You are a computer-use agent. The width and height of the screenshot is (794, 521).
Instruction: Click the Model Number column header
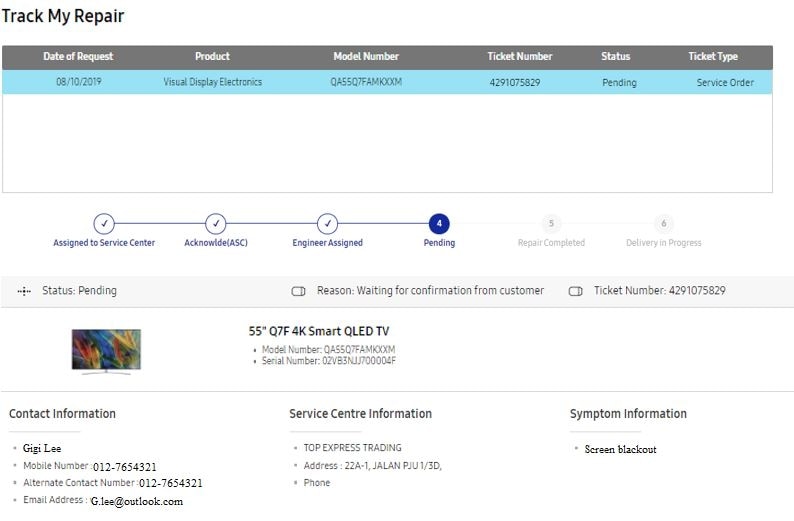point(366,56)
